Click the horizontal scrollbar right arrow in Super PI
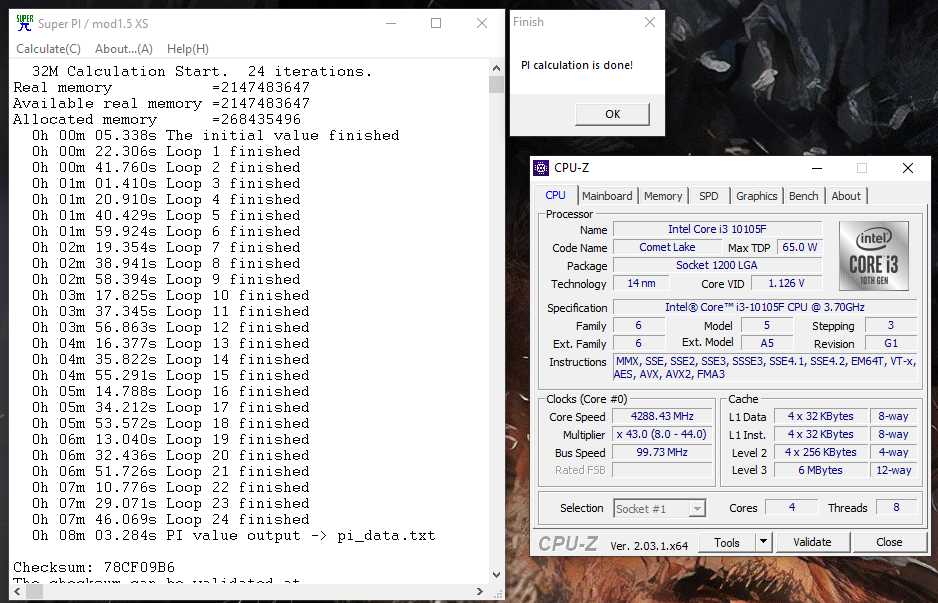This screenshot has width=938, height=603. pos(480,591)
